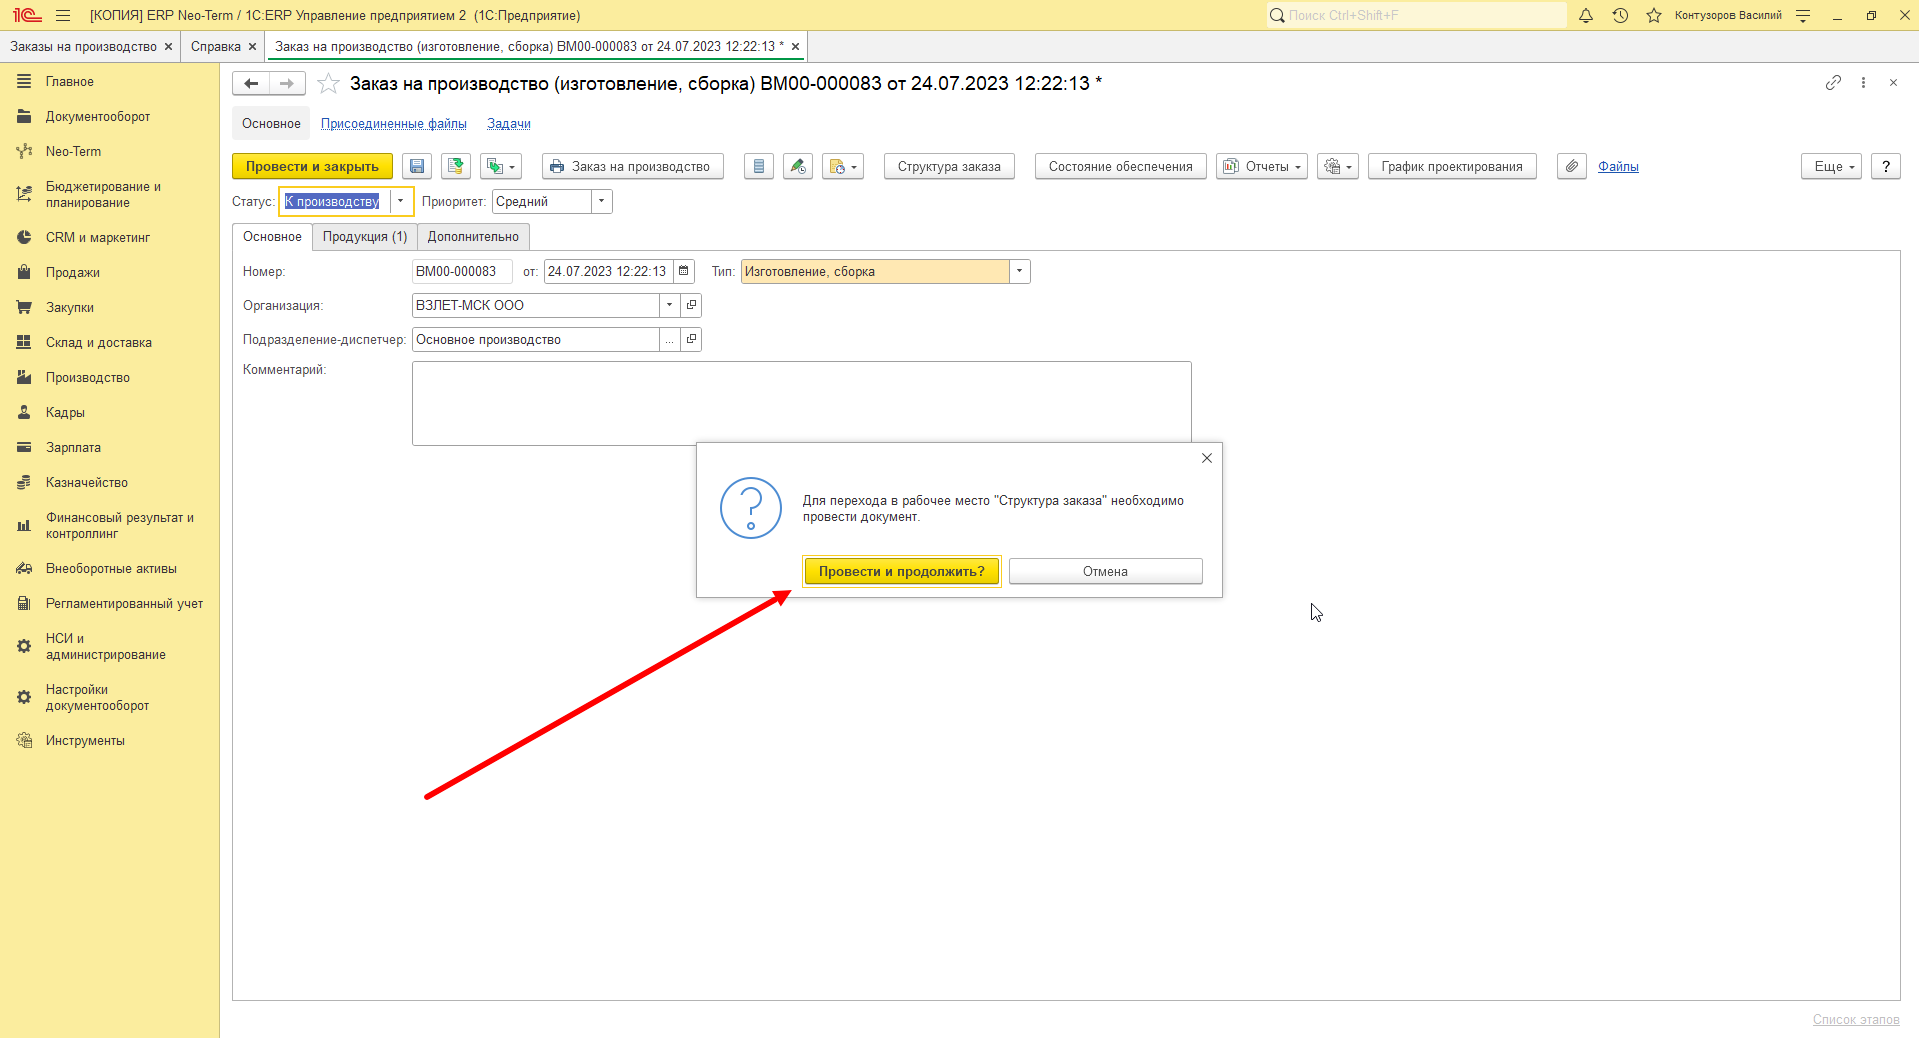
Task: Switch to the Заказы на производство tab
Action: tap(84, 47)
